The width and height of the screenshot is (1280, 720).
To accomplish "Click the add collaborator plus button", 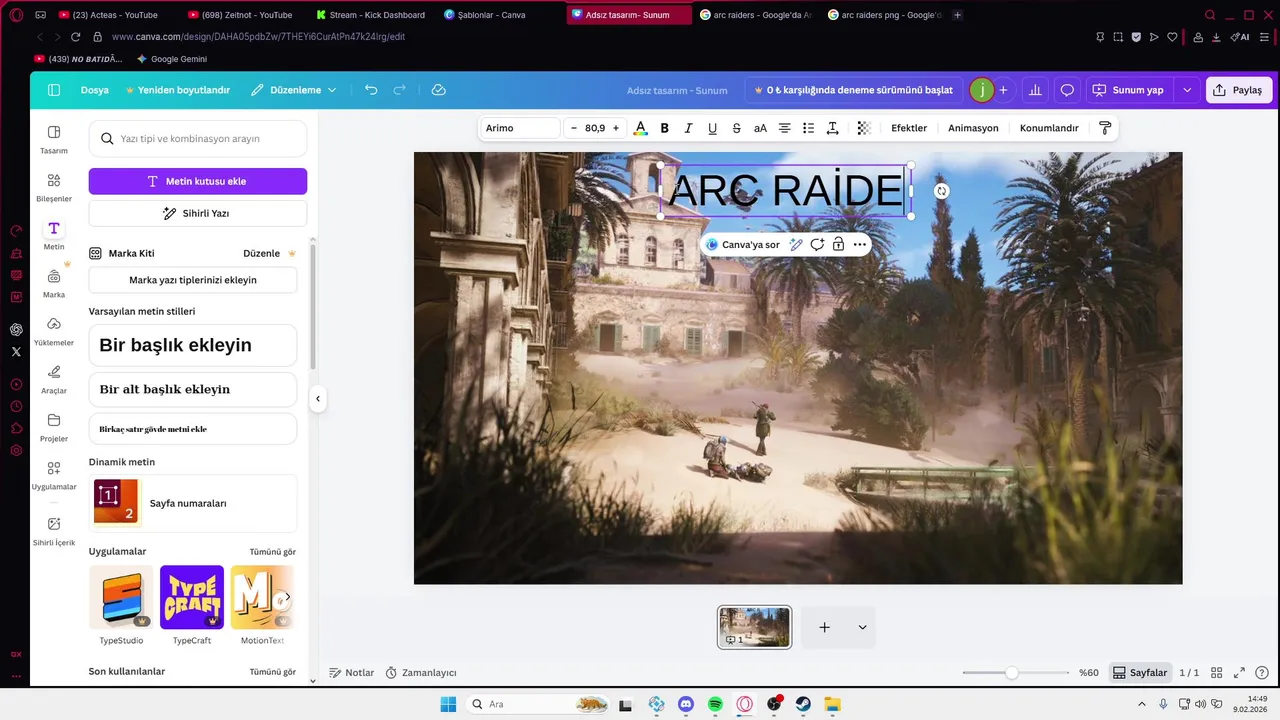I will click(1003, 90).
